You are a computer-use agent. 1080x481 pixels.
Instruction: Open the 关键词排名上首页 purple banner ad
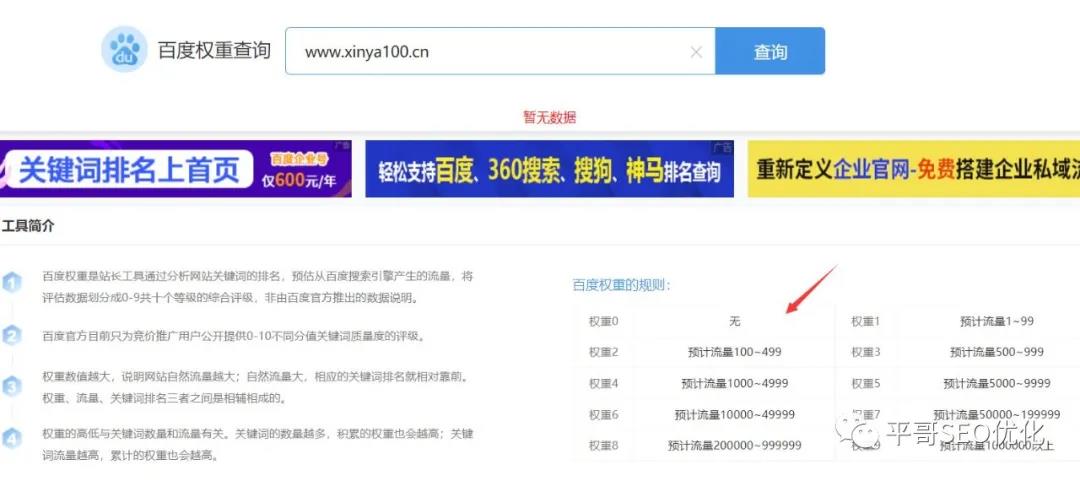[x=176, y=169]
